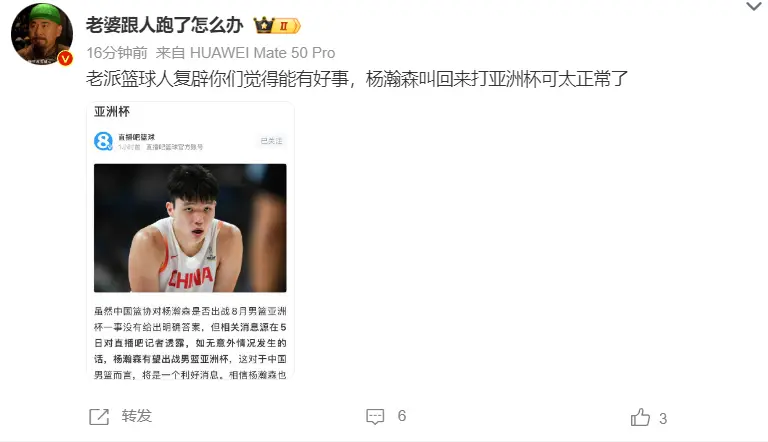The image size is (768, 442).
Task: Click the HUAWEI Mate 50 Pro source
Action: (263, 52)
